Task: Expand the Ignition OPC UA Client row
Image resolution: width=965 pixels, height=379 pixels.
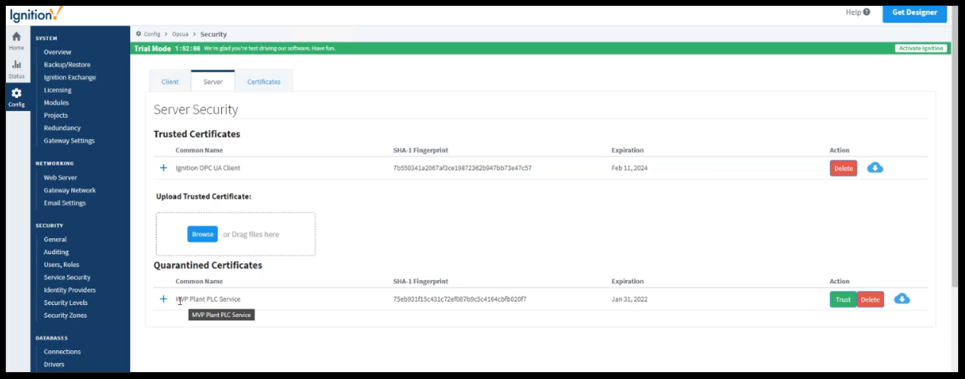Action: (x=163, y=168)
